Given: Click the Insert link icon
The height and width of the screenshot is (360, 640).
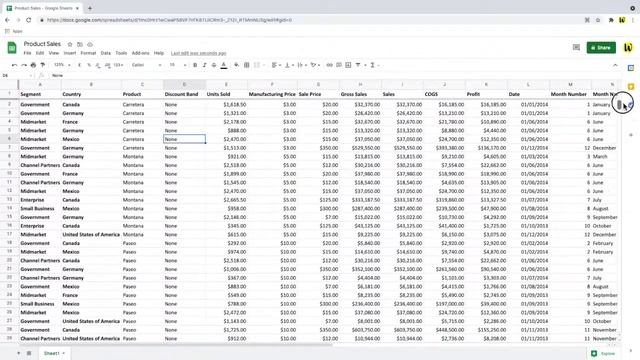Looking at the screenshot, I should click(x=329, y=65).
